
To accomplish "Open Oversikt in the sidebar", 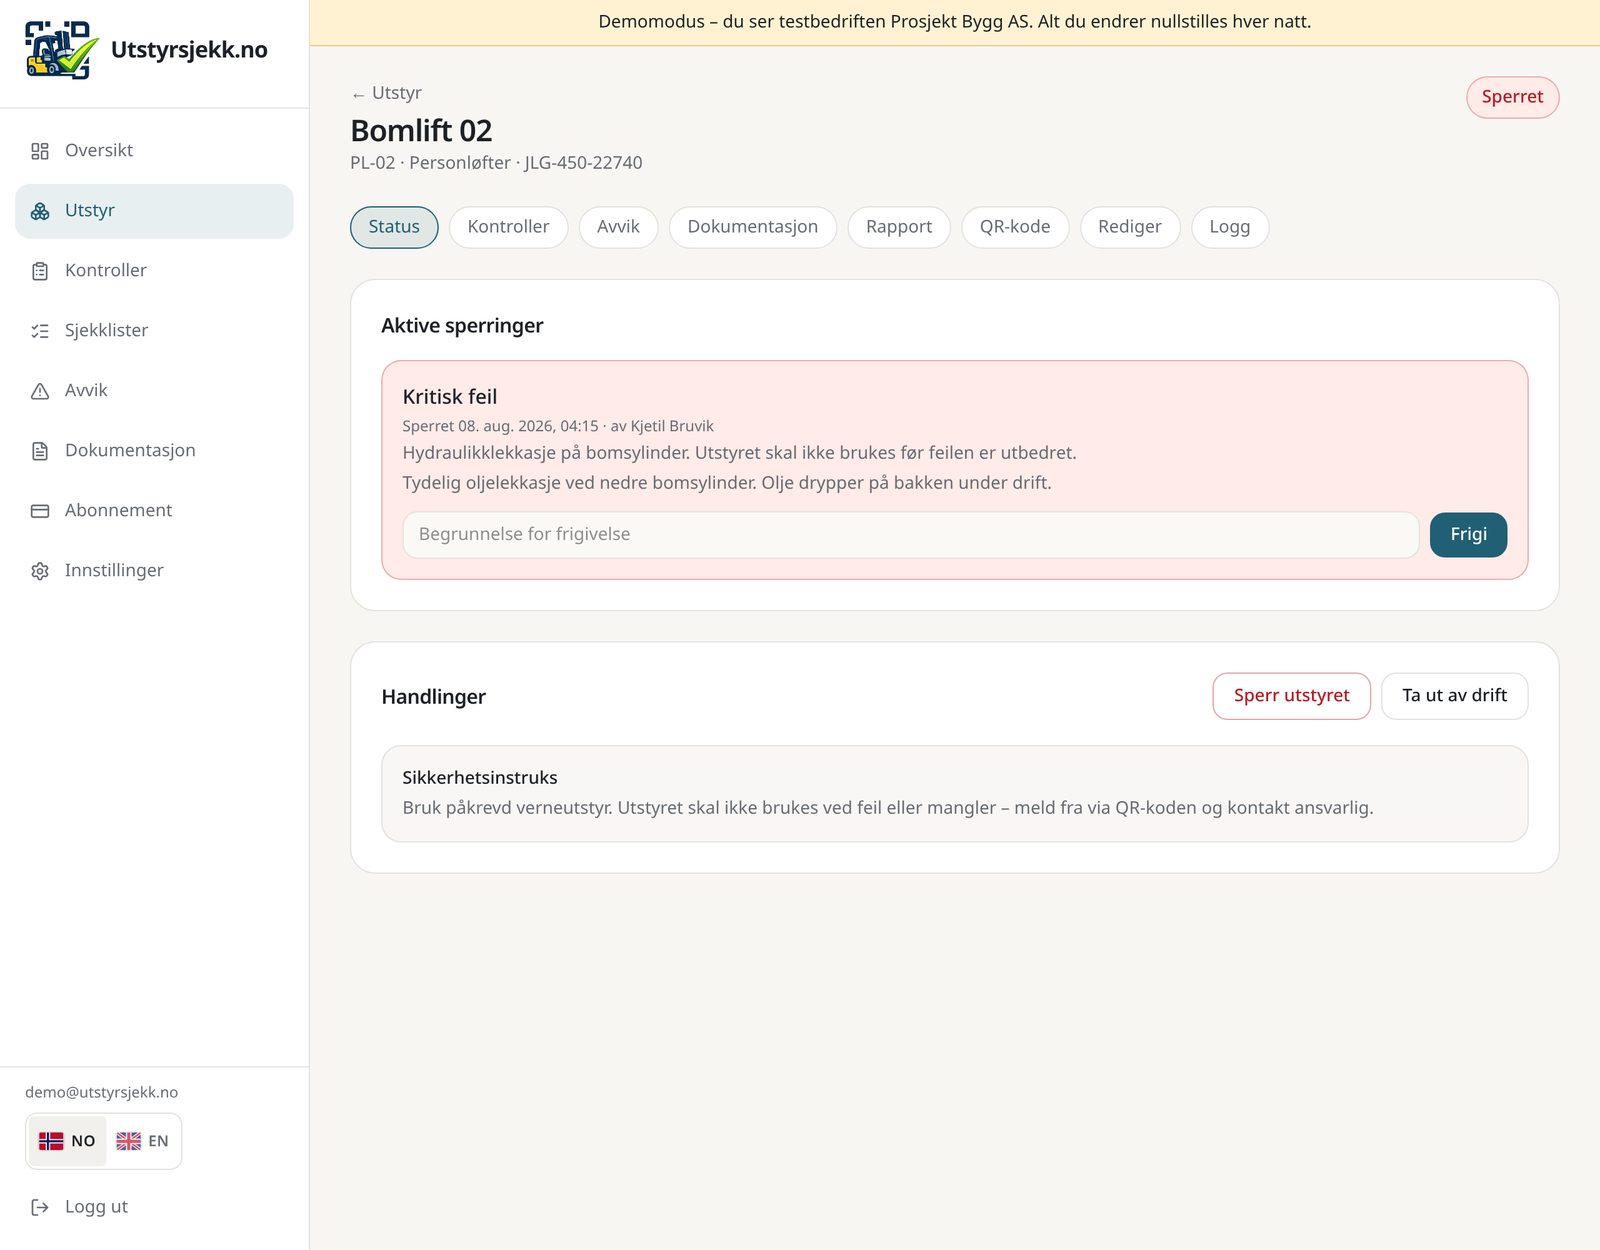I will click(154, 151).
